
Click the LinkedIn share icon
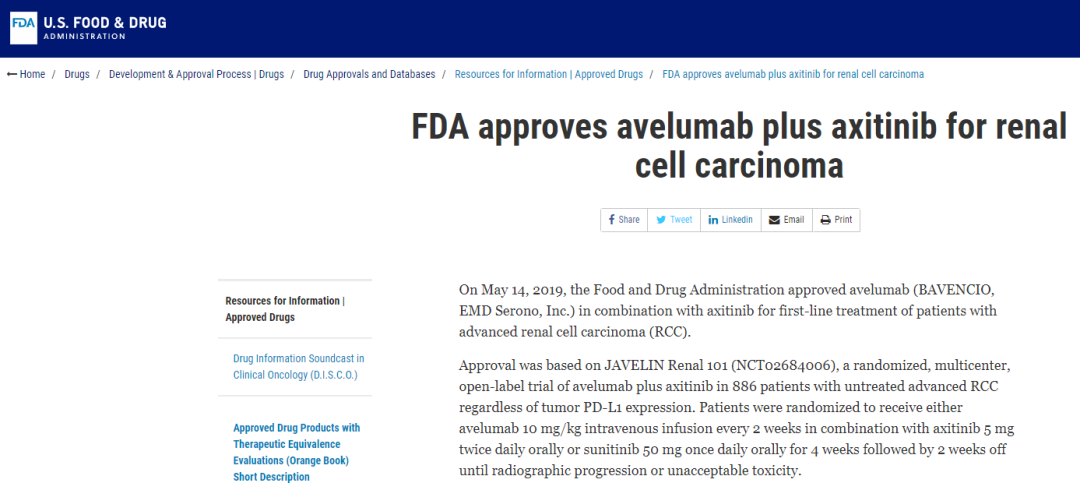713,220
